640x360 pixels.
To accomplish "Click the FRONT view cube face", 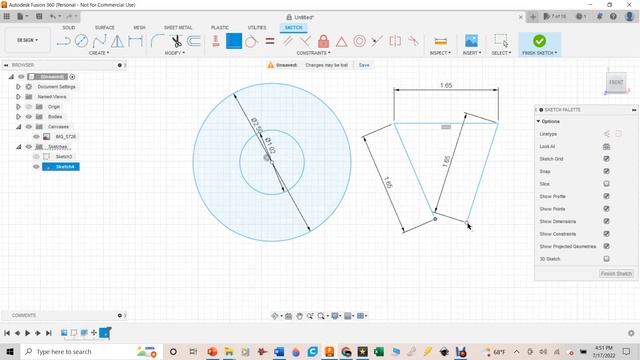I will [x=616, y=82].
